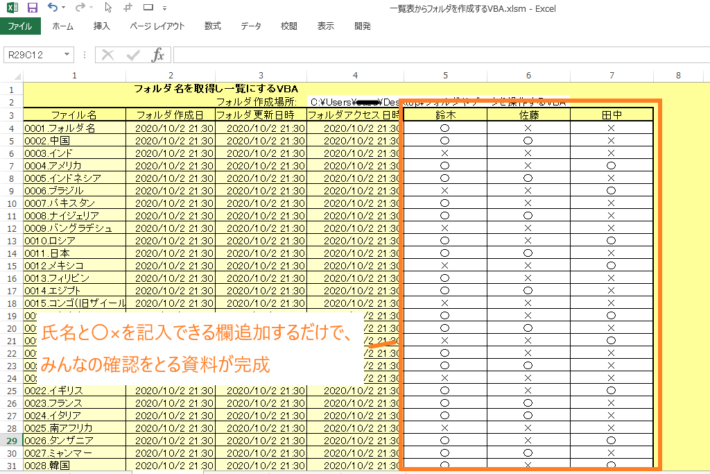Click the title cell フォルダ名を取得し一覧にするVBA
Image resolution: width=710 pixels, height=474 pixels.
coord(216,89)
